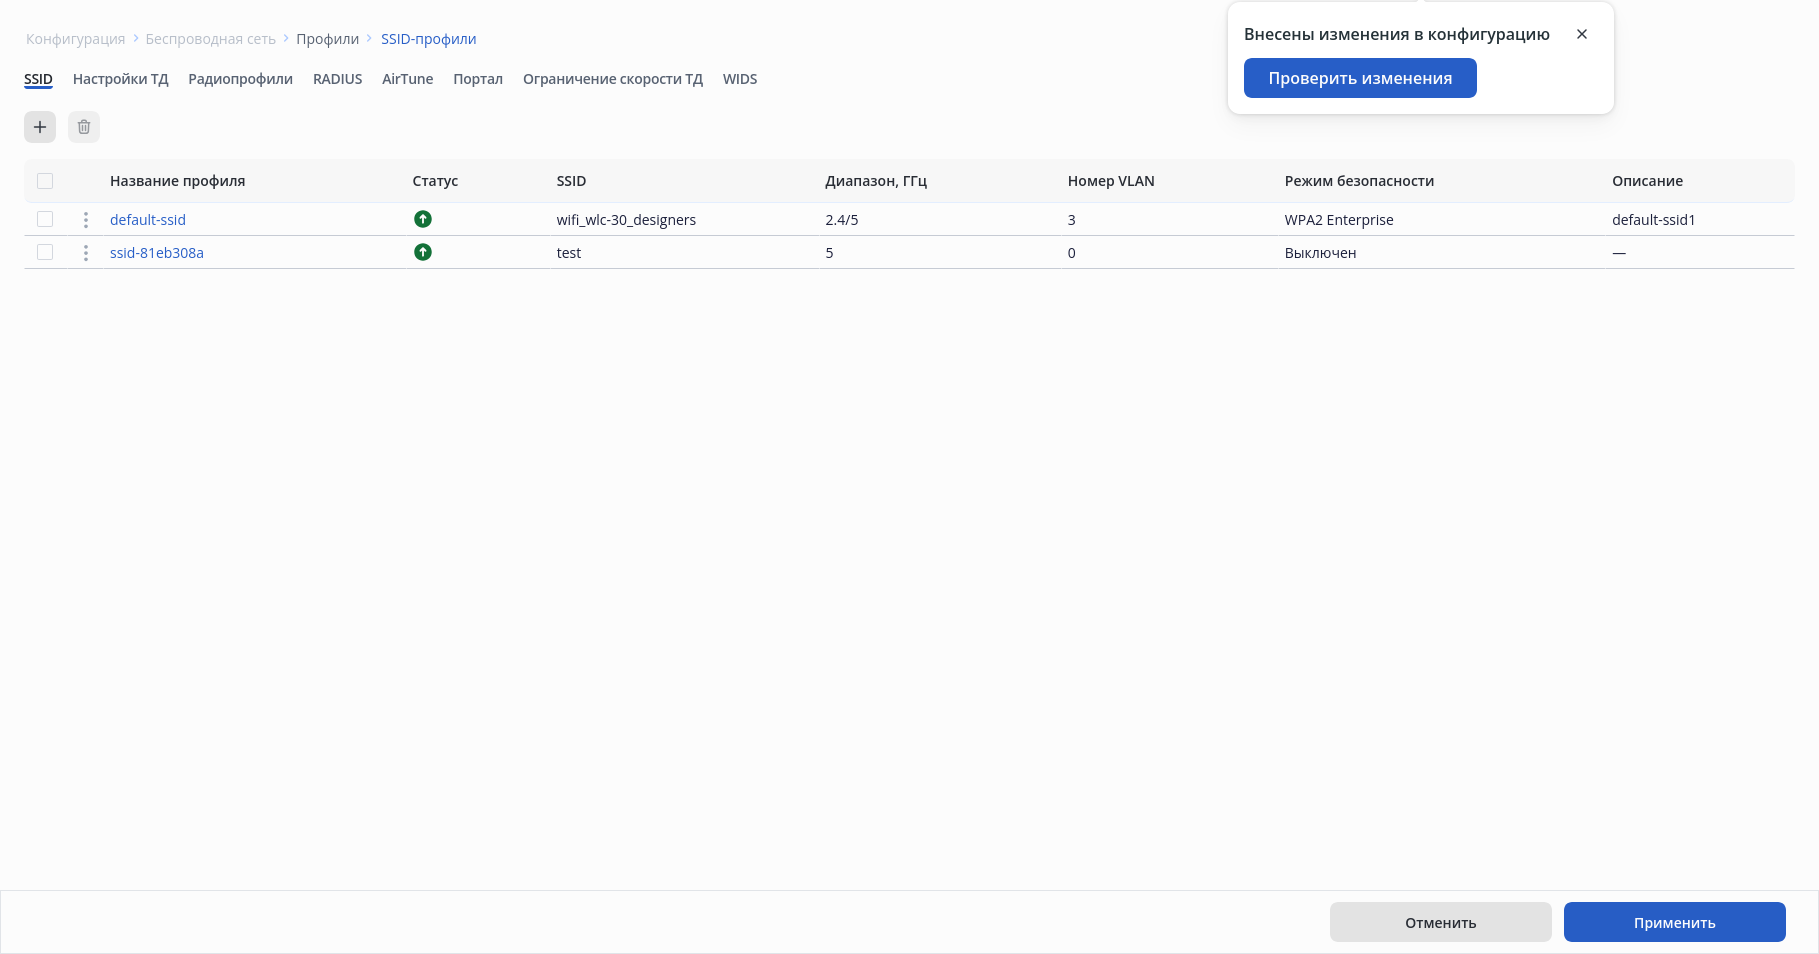Click green status icon of default-ssid

tap(423, 219)
